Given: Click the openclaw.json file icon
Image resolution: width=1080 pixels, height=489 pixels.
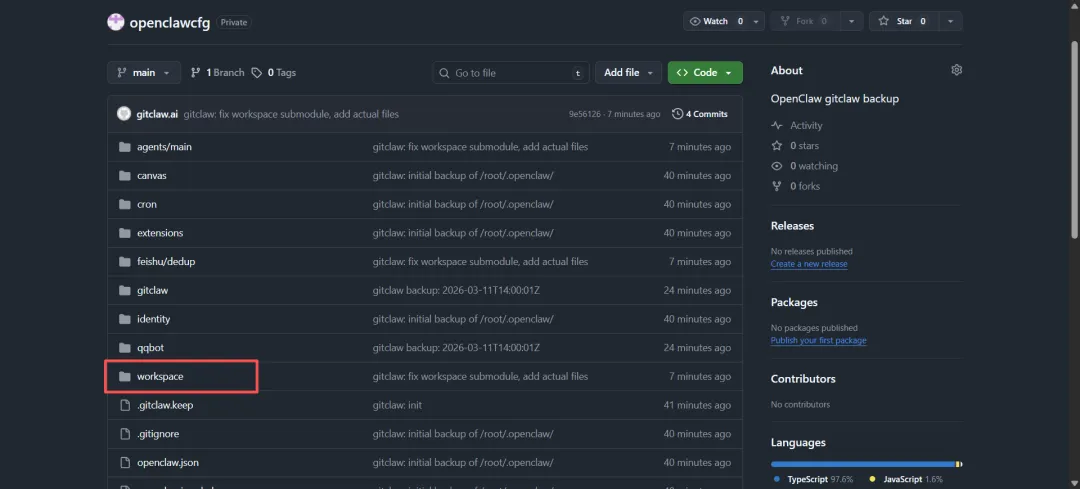Looking at the screenshot, I should click(125, 463).
